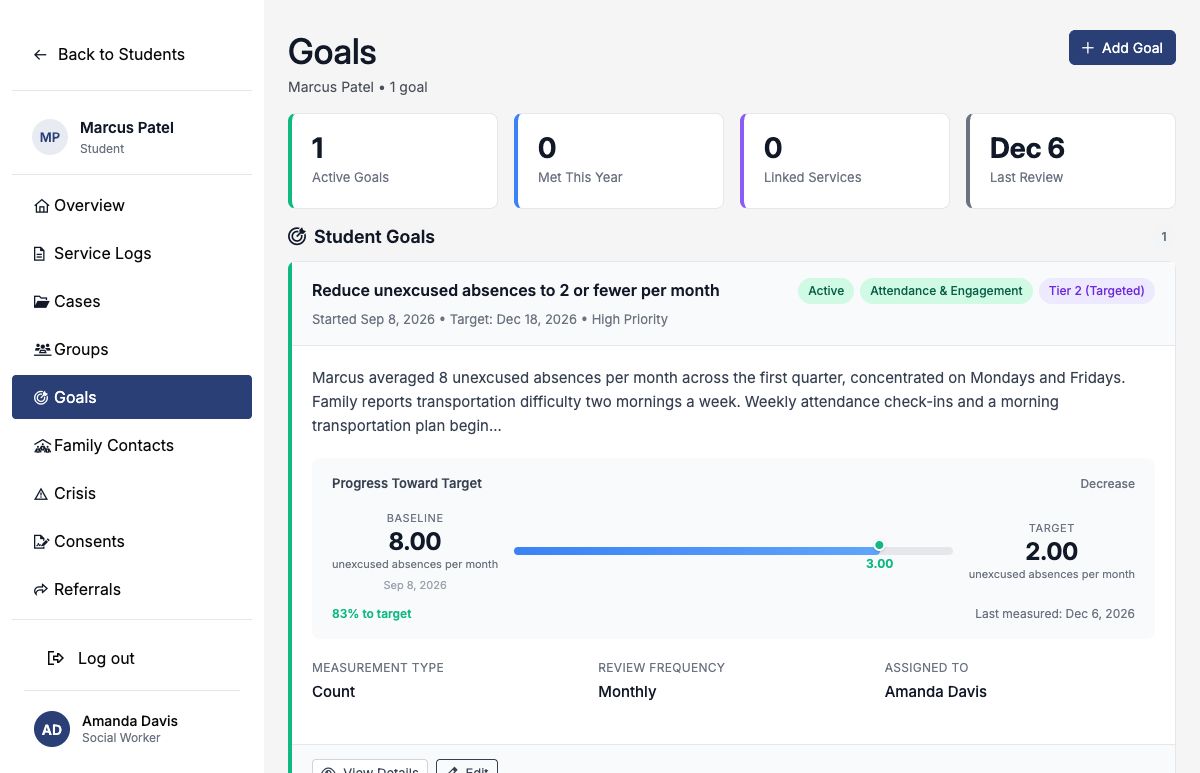The image size is (1200, 773).
Task: Select the Linked Services stat card
Action: (x=845, y=161)
